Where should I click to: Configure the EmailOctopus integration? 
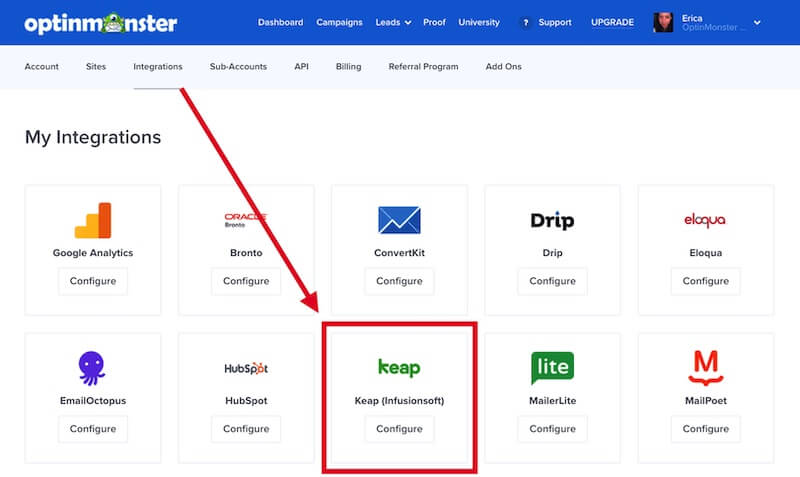93,429
